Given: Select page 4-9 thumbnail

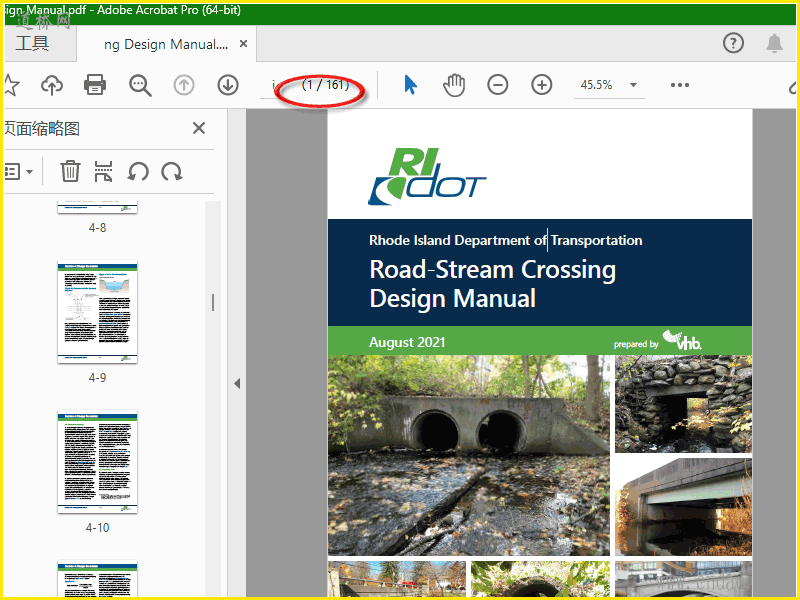Looking at the screenshot, I should pyautogui.click(x=97, y=313).
